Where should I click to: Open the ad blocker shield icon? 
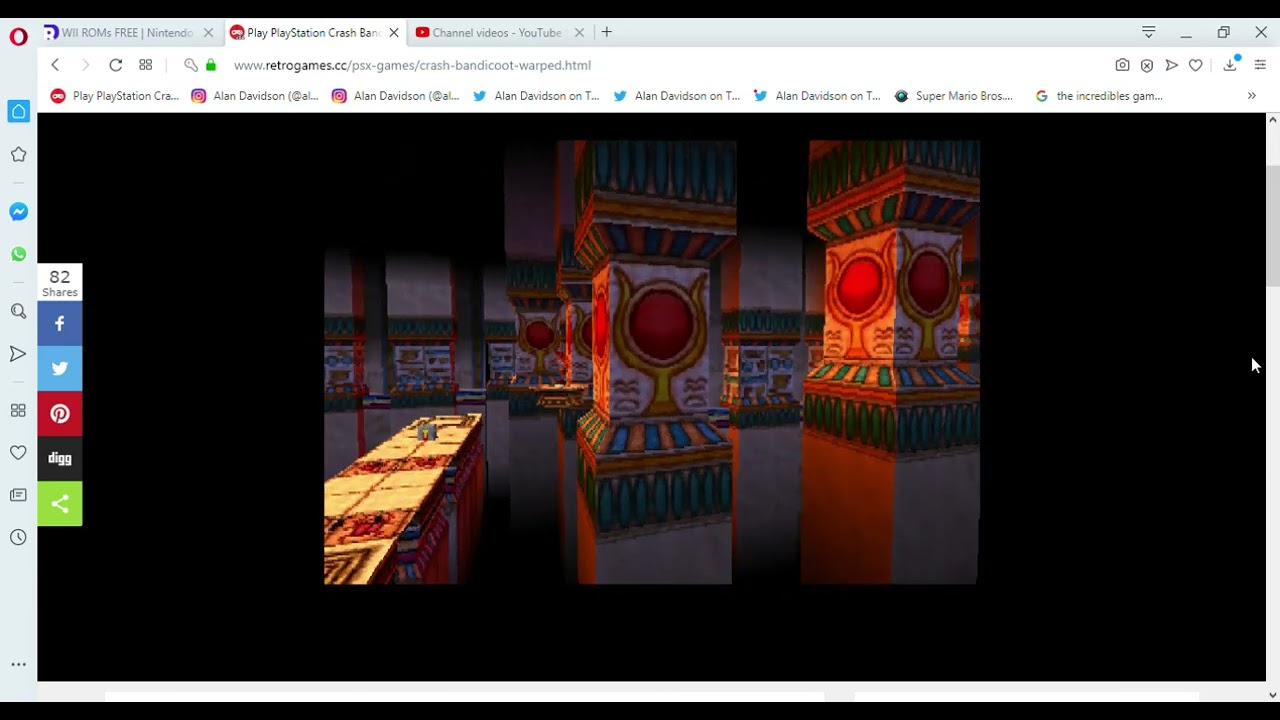click(x=1147, y=65)
